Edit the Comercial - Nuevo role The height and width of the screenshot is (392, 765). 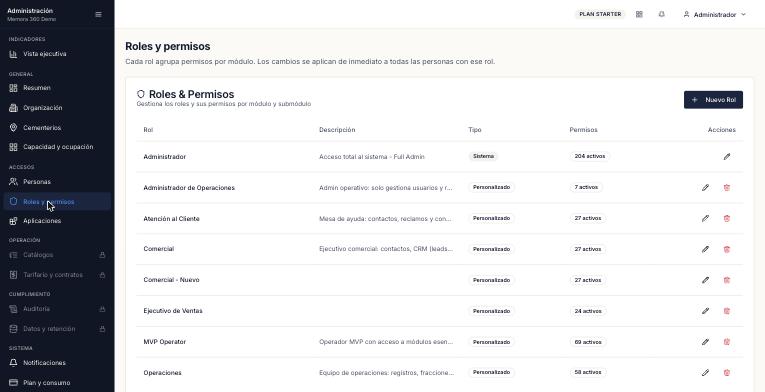[705, 280]
